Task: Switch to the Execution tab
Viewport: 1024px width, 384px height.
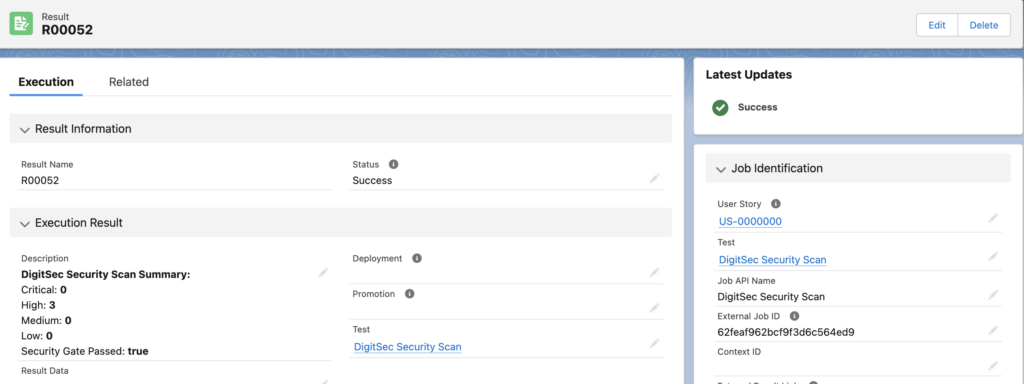Action: (x=46, y=82)
